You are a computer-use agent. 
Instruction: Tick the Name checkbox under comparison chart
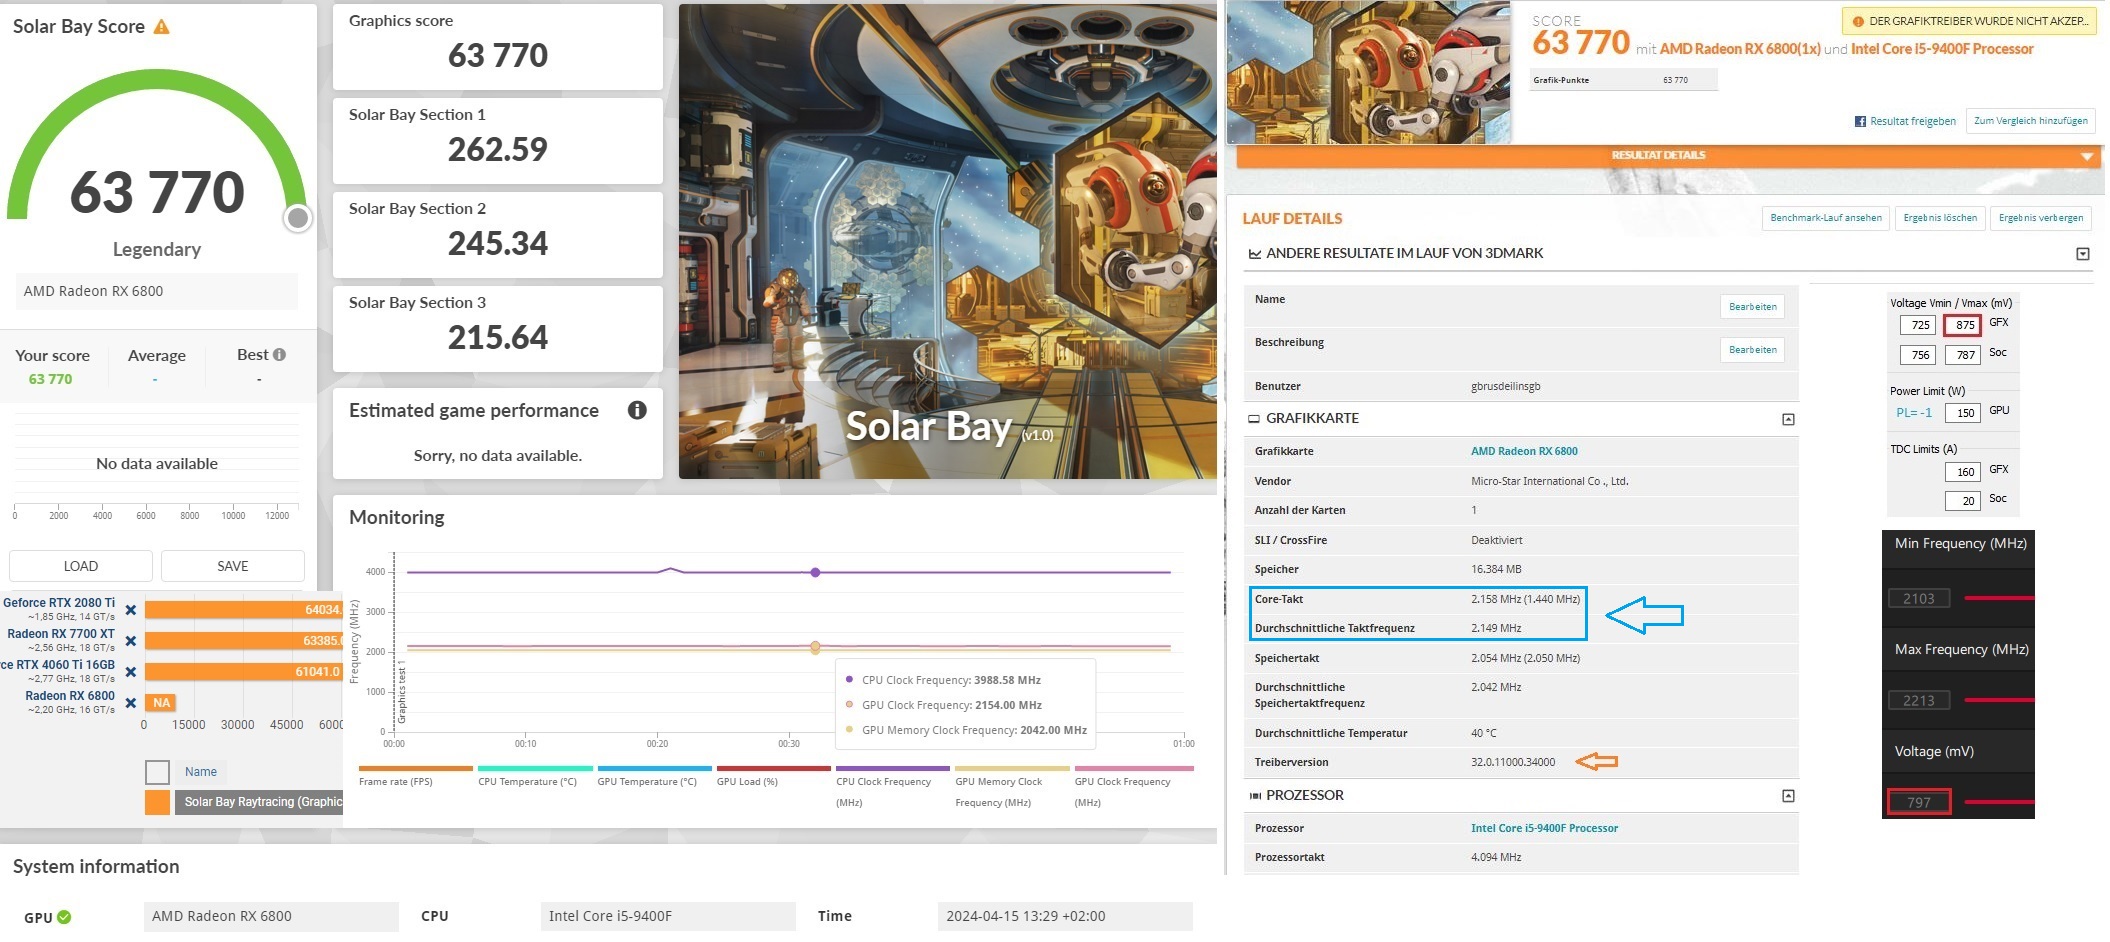click(157, 772)
